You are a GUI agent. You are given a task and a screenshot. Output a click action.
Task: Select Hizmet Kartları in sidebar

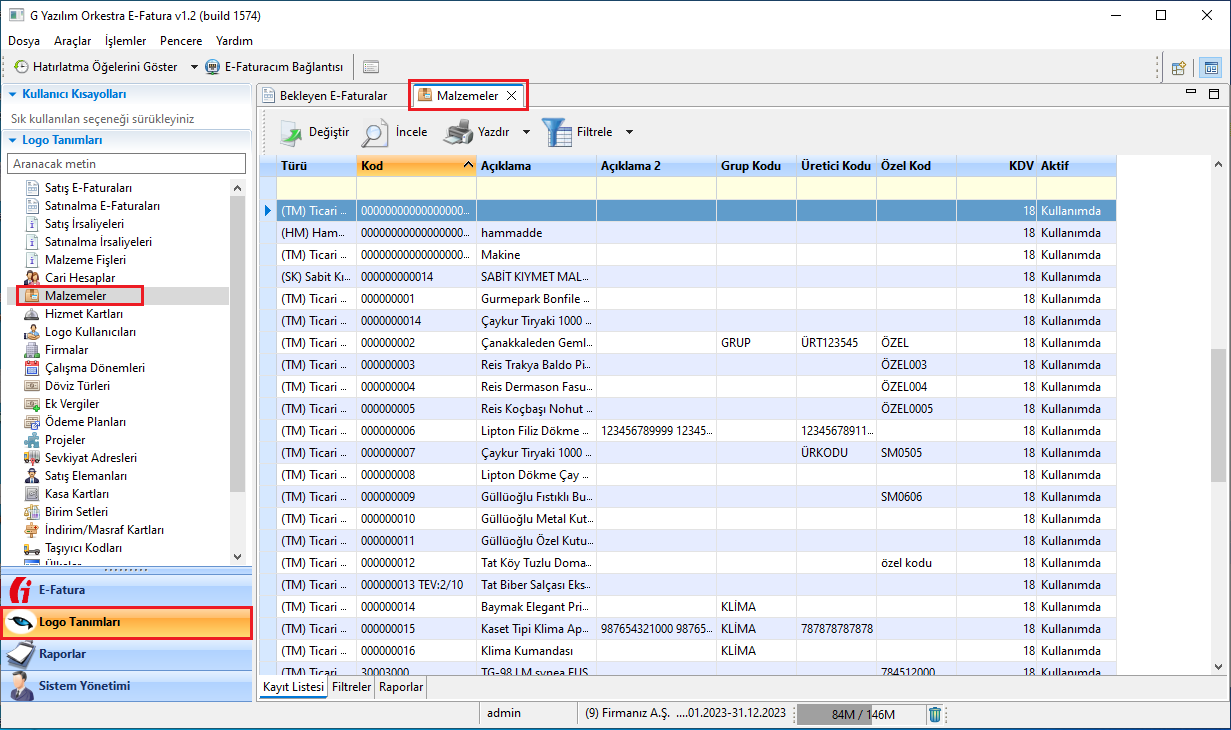pyautogui.click(x=84, y=314)
